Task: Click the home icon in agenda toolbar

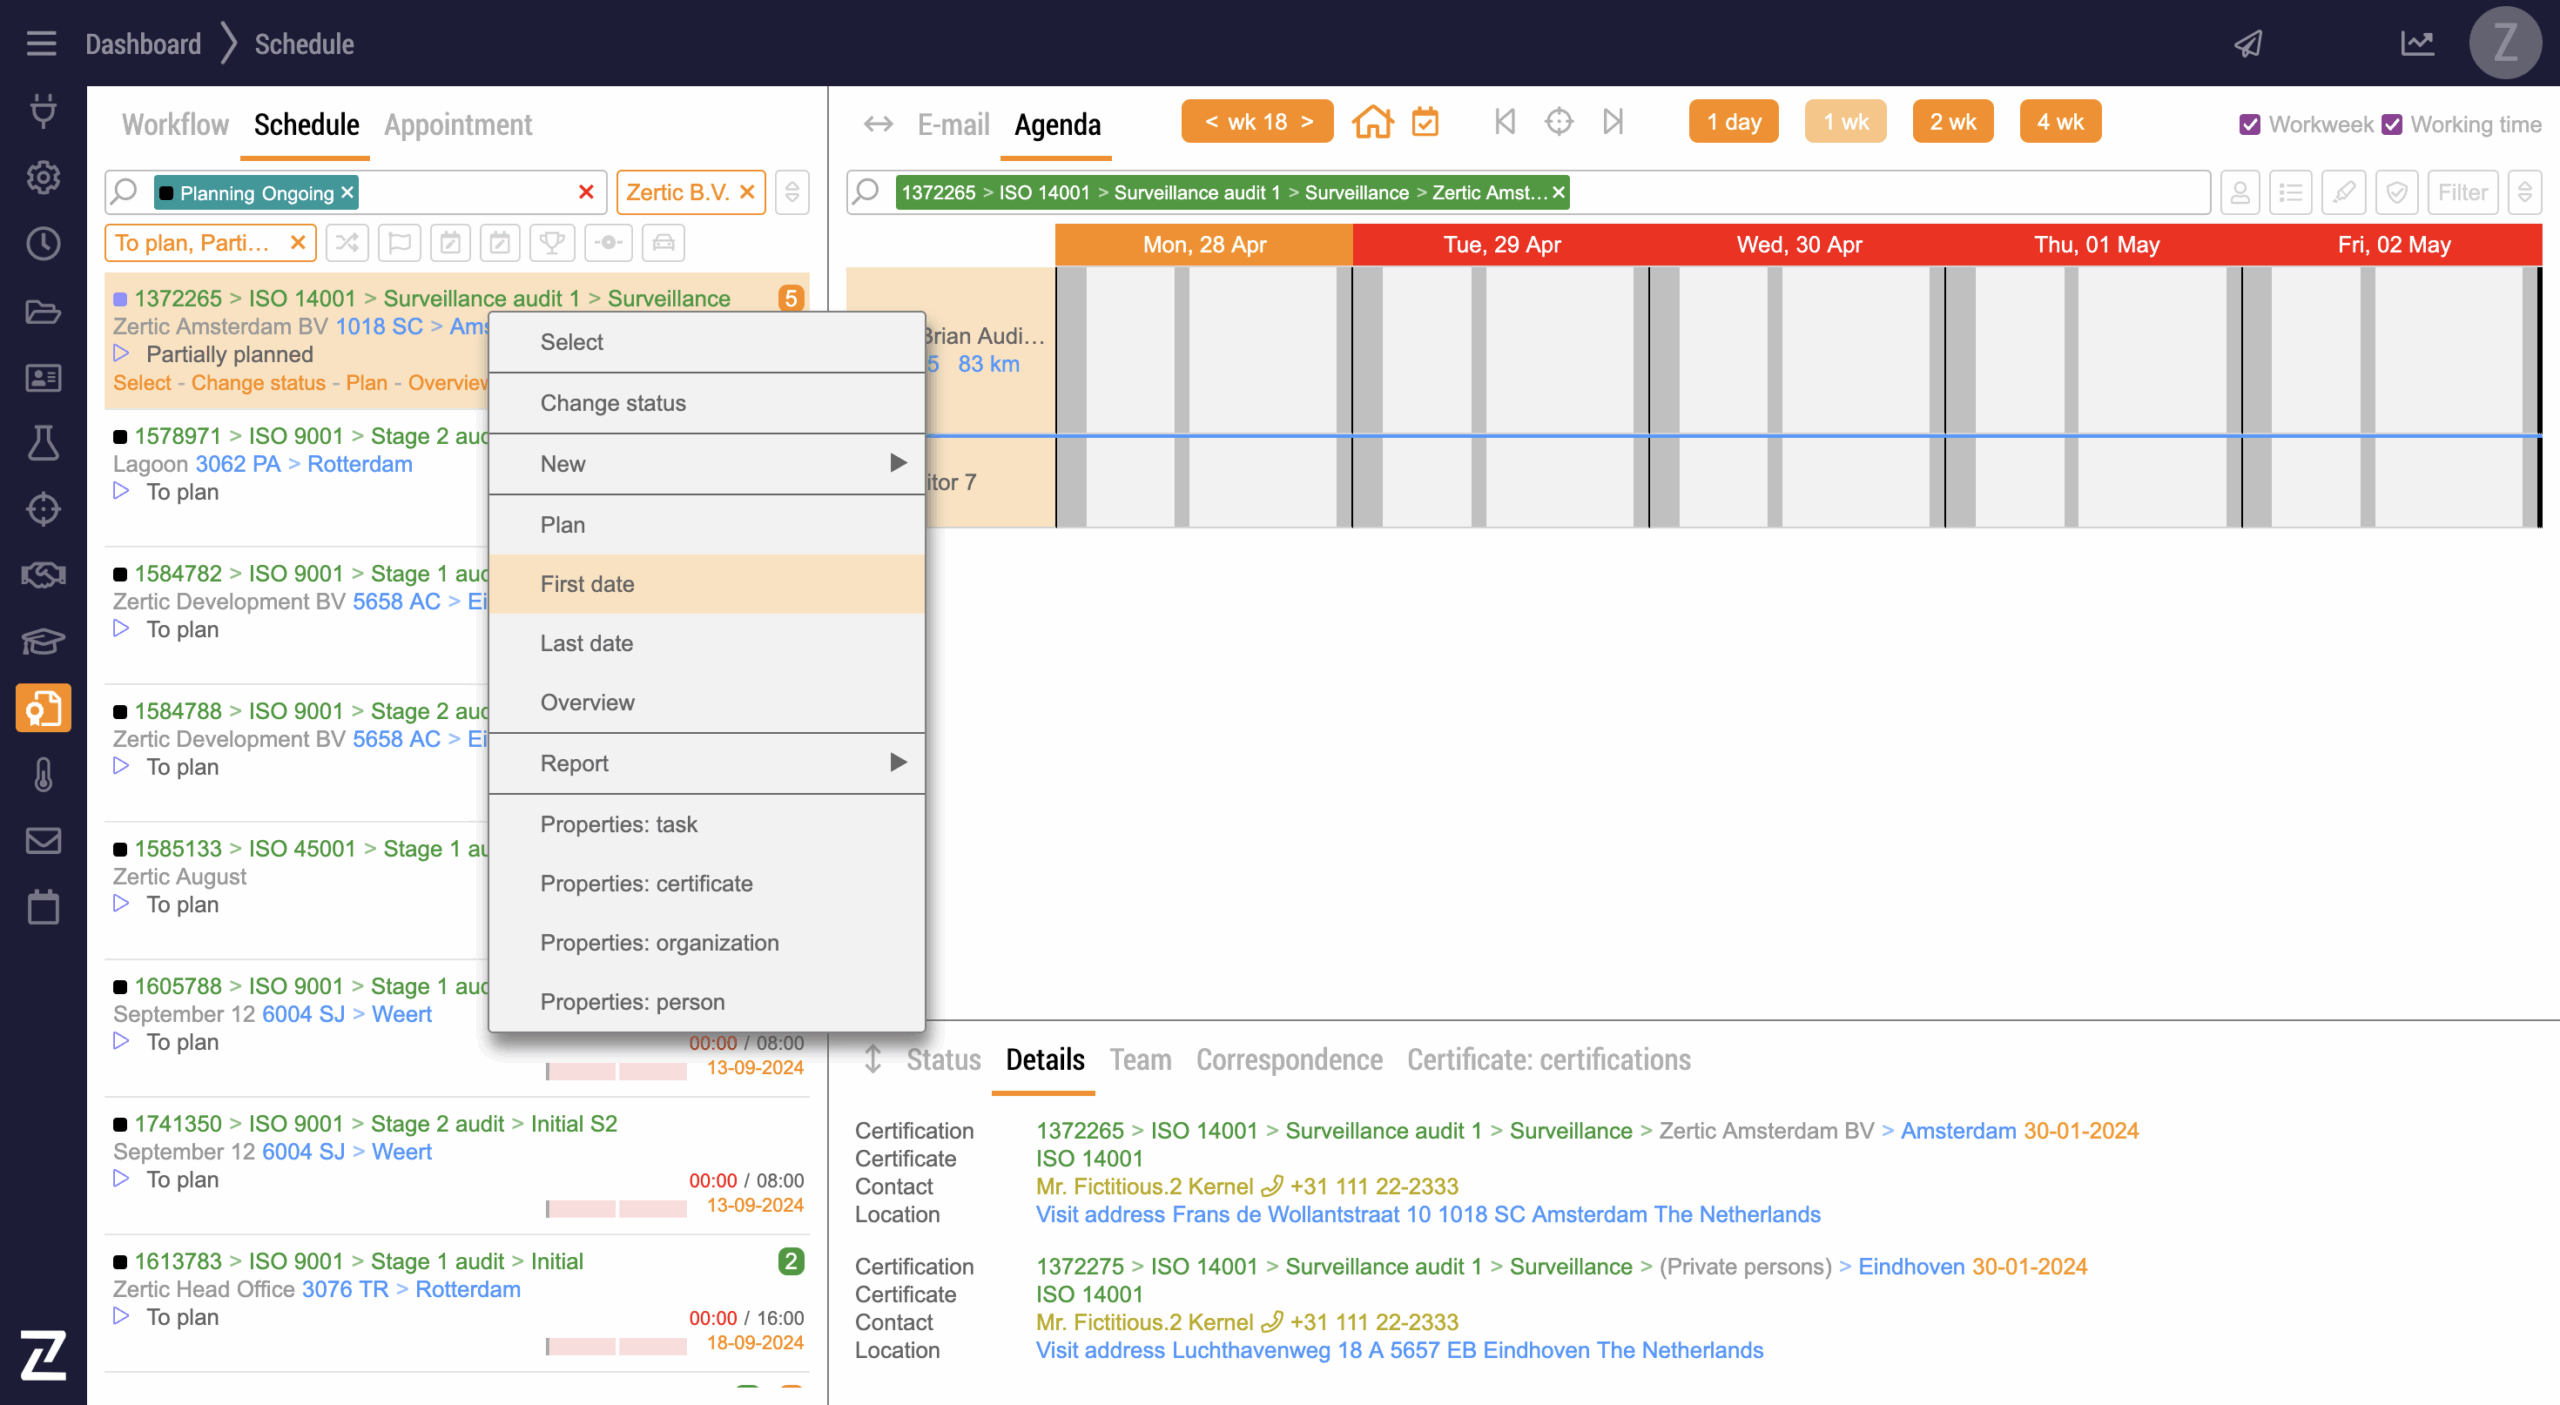Action: (x=1372, y=122)
